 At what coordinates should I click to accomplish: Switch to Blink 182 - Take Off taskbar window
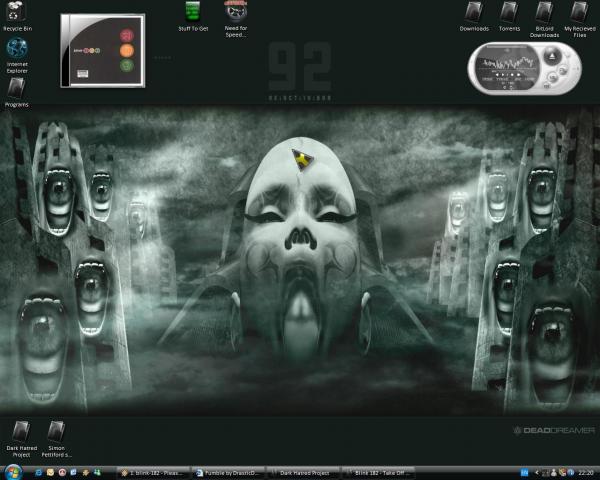click(378, 473)
